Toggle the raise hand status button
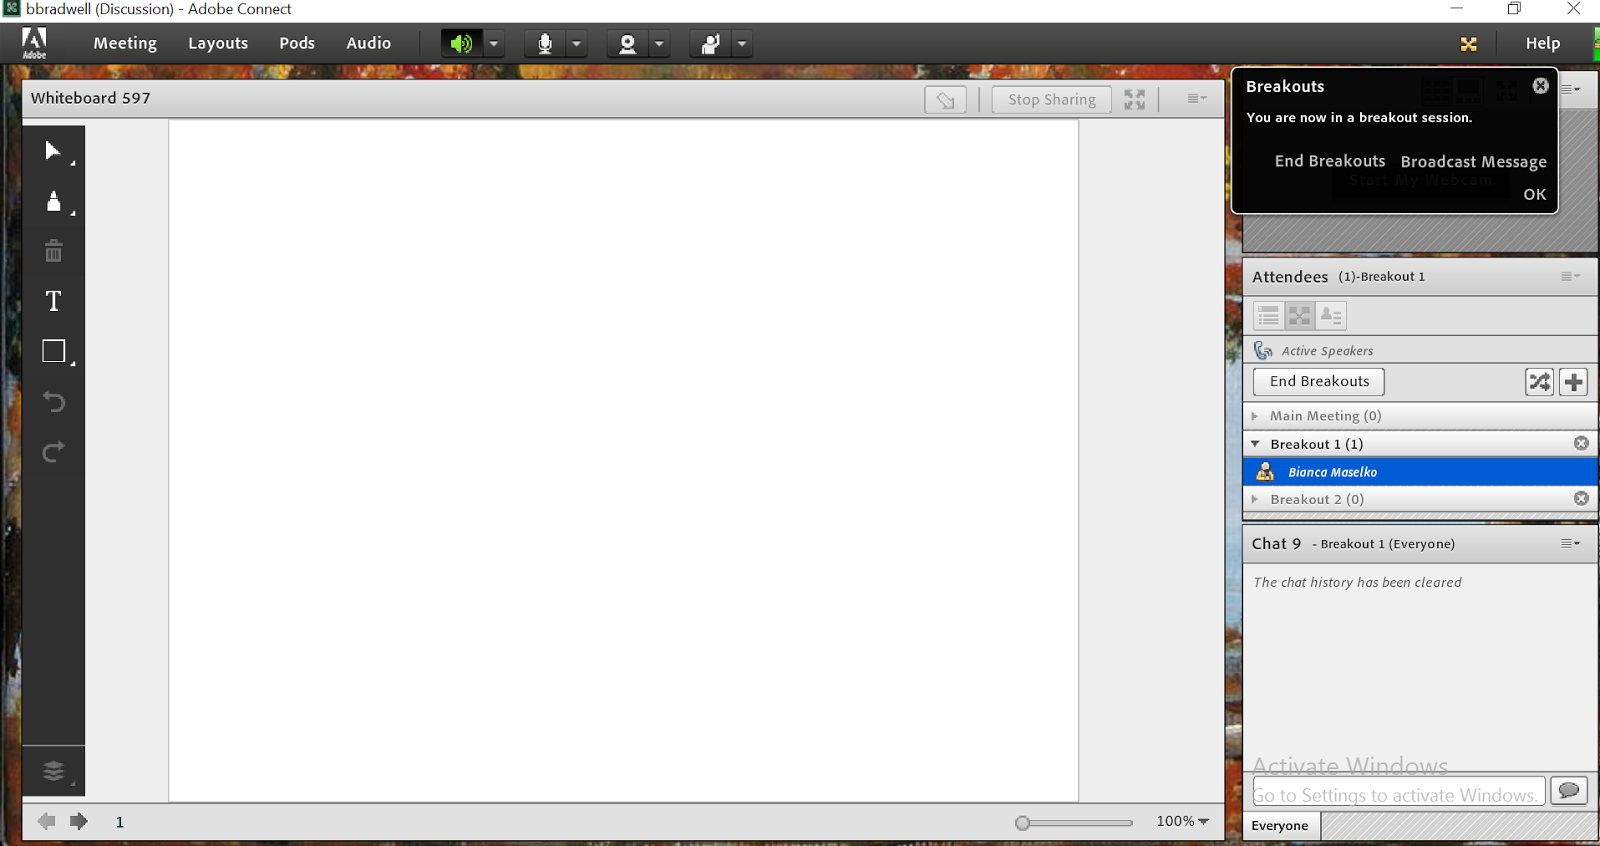This screenshot has width=1600, height=846. pyautogui.click(x=710, y=43)
